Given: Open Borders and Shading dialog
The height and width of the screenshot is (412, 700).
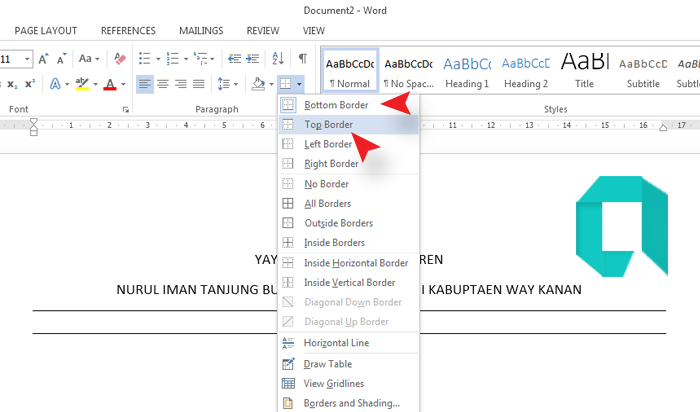Looking at the screenshot, I should [348, 403].
